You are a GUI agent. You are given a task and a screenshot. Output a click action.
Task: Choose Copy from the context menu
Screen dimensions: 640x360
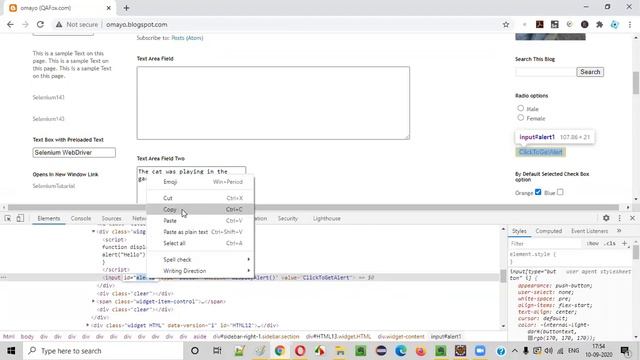tap(200, 209)
